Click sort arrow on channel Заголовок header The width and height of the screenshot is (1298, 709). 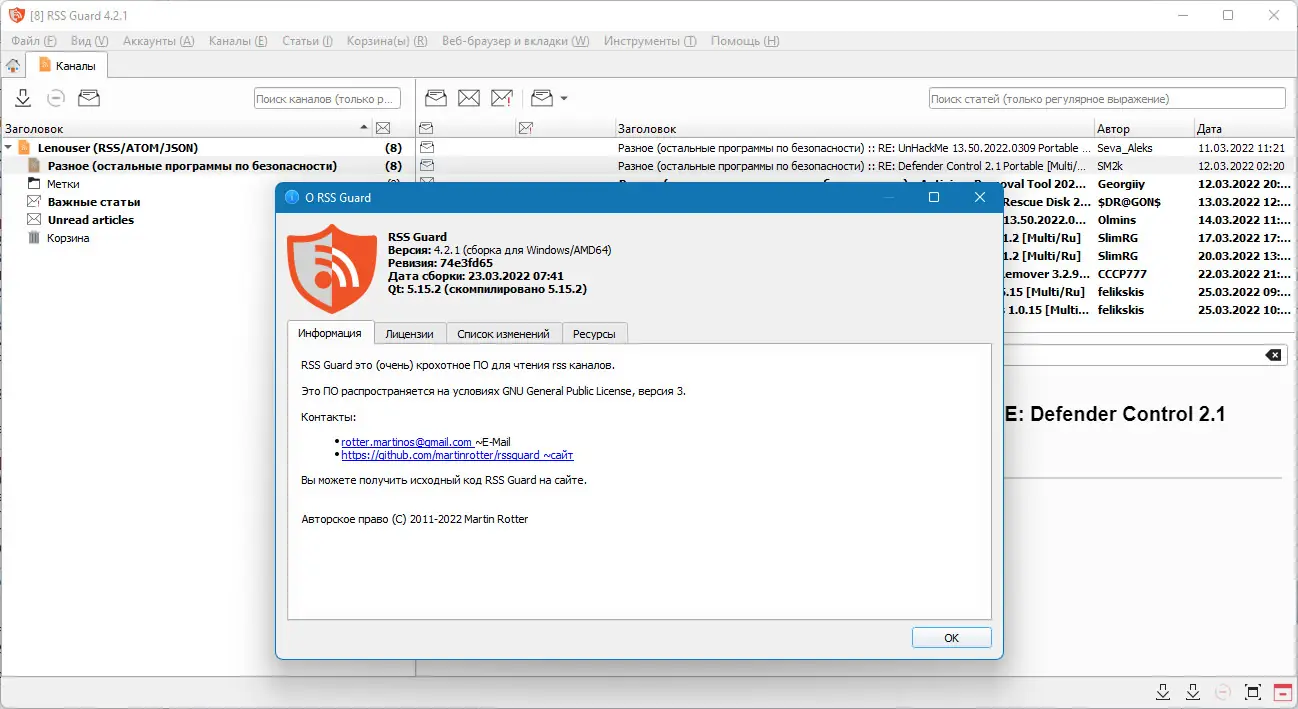(364, 129)
